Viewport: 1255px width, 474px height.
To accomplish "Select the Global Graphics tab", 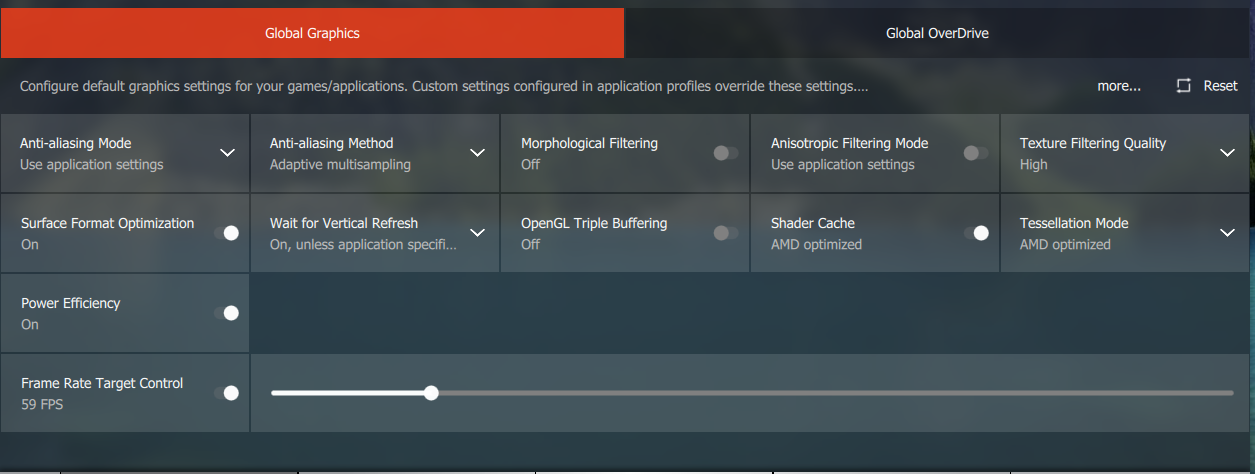I will [312, 33].
